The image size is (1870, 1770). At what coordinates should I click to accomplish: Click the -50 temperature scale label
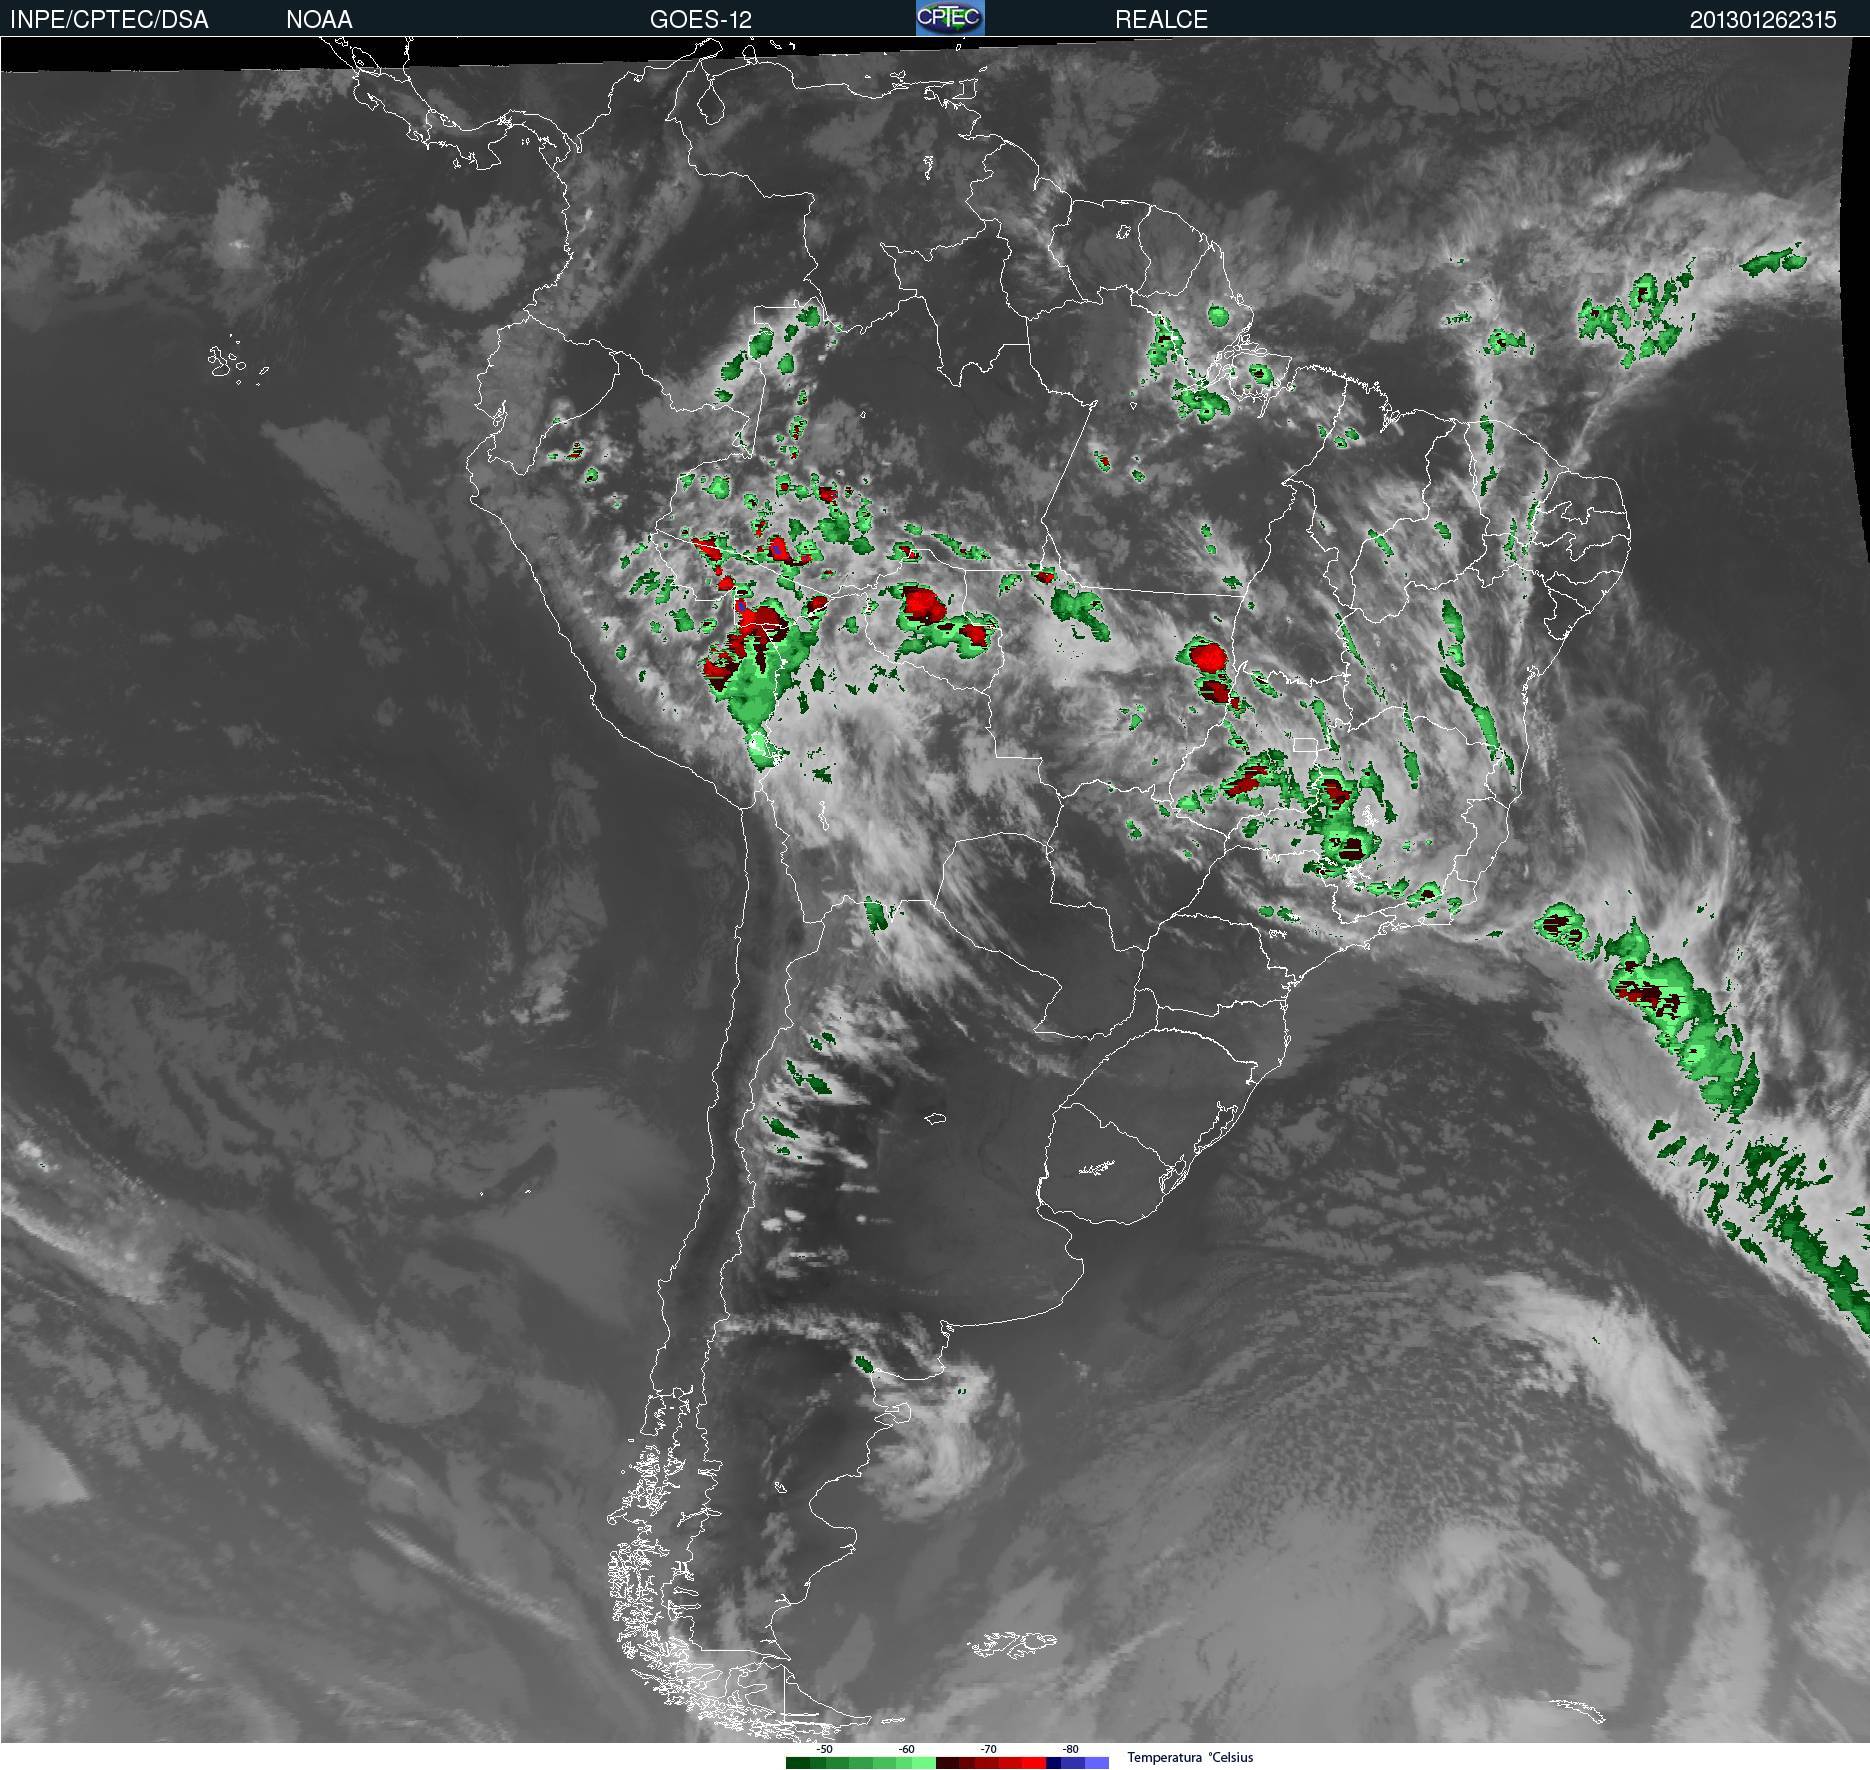pos(824,1749)
